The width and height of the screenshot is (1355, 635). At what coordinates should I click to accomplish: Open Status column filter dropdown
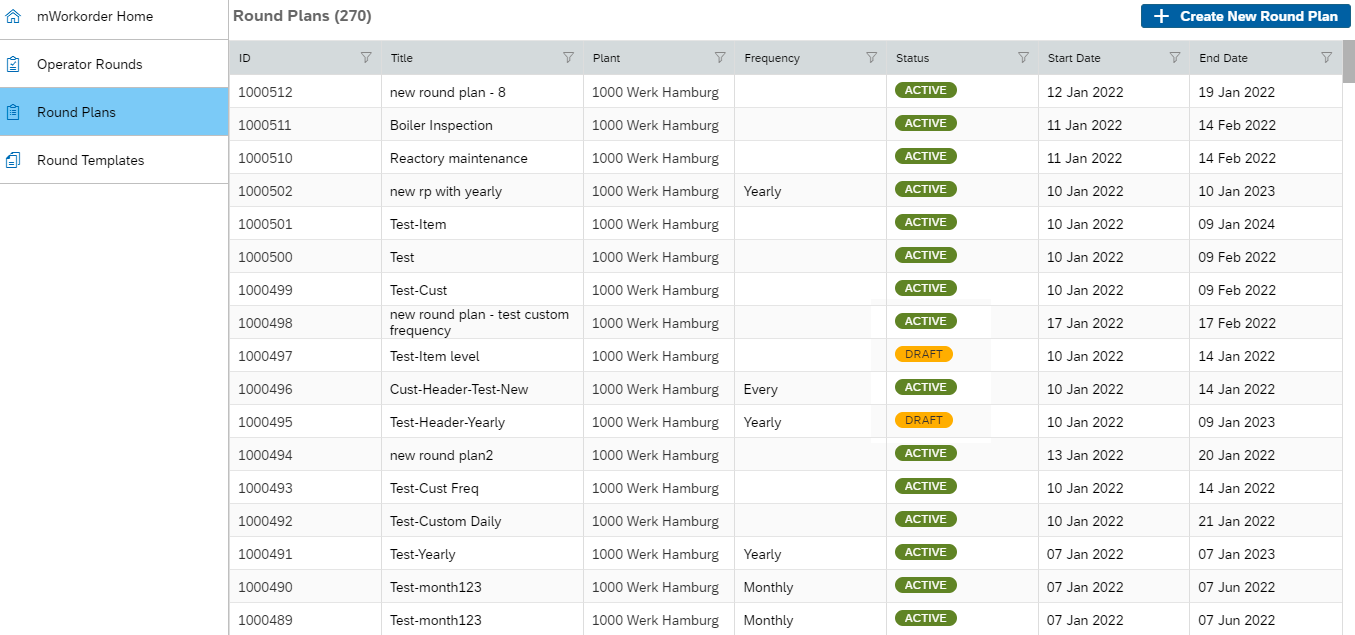coord(1023,58)
